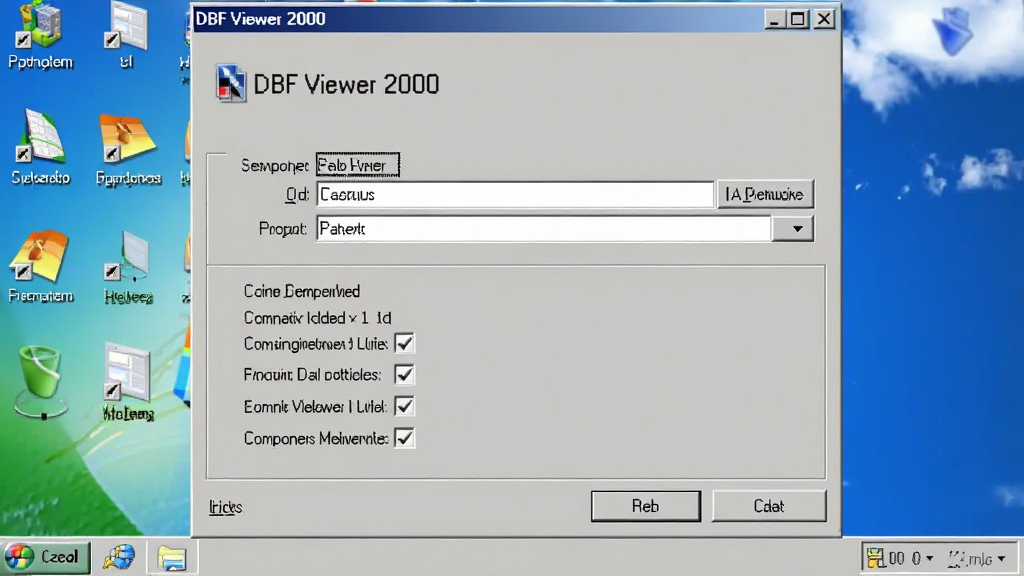Toggle the Fmouint Dal potticles checkbox
The image size is (1024, 576).
pos(404,374)
